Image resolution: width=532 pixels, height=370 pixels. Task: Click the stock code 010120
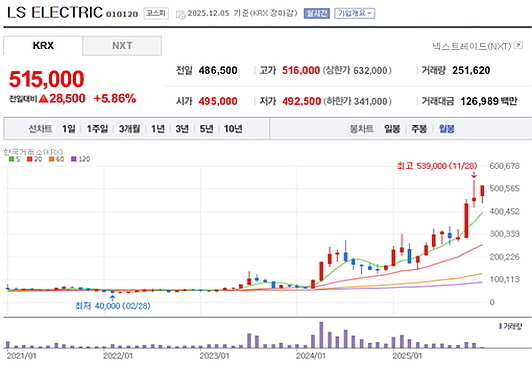pos(122,14)
